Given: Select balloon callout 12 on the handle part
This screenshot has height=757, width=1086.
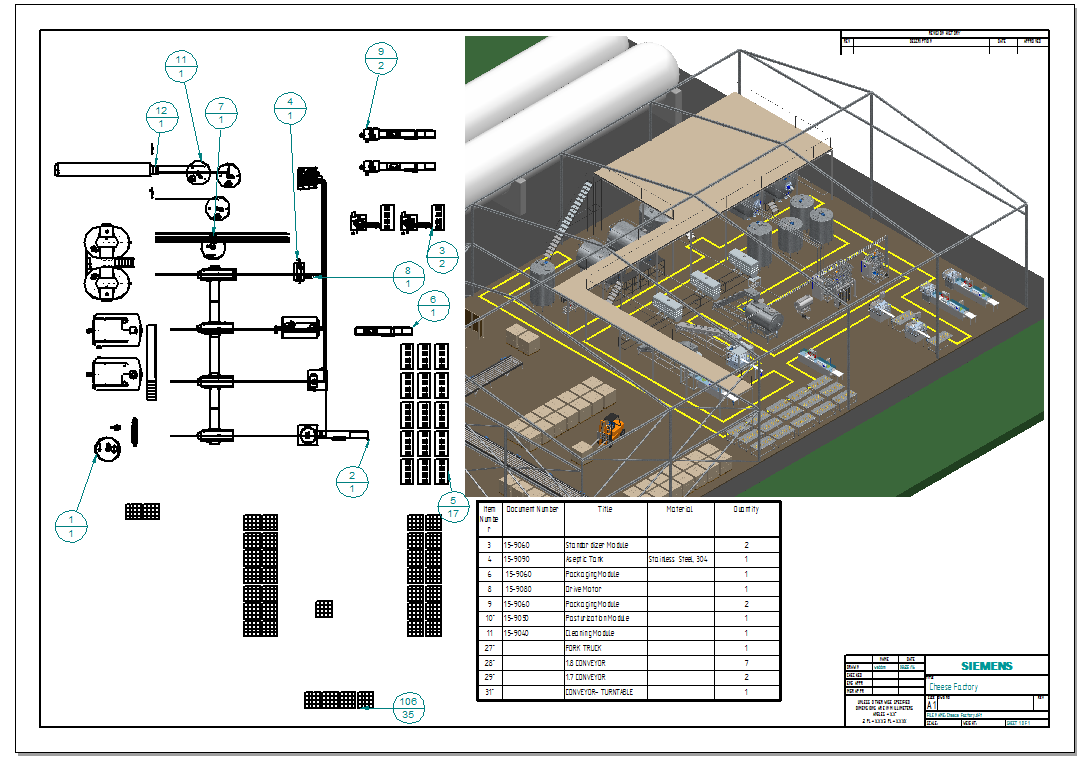Looking at the screenshot, I should [163, 115].
